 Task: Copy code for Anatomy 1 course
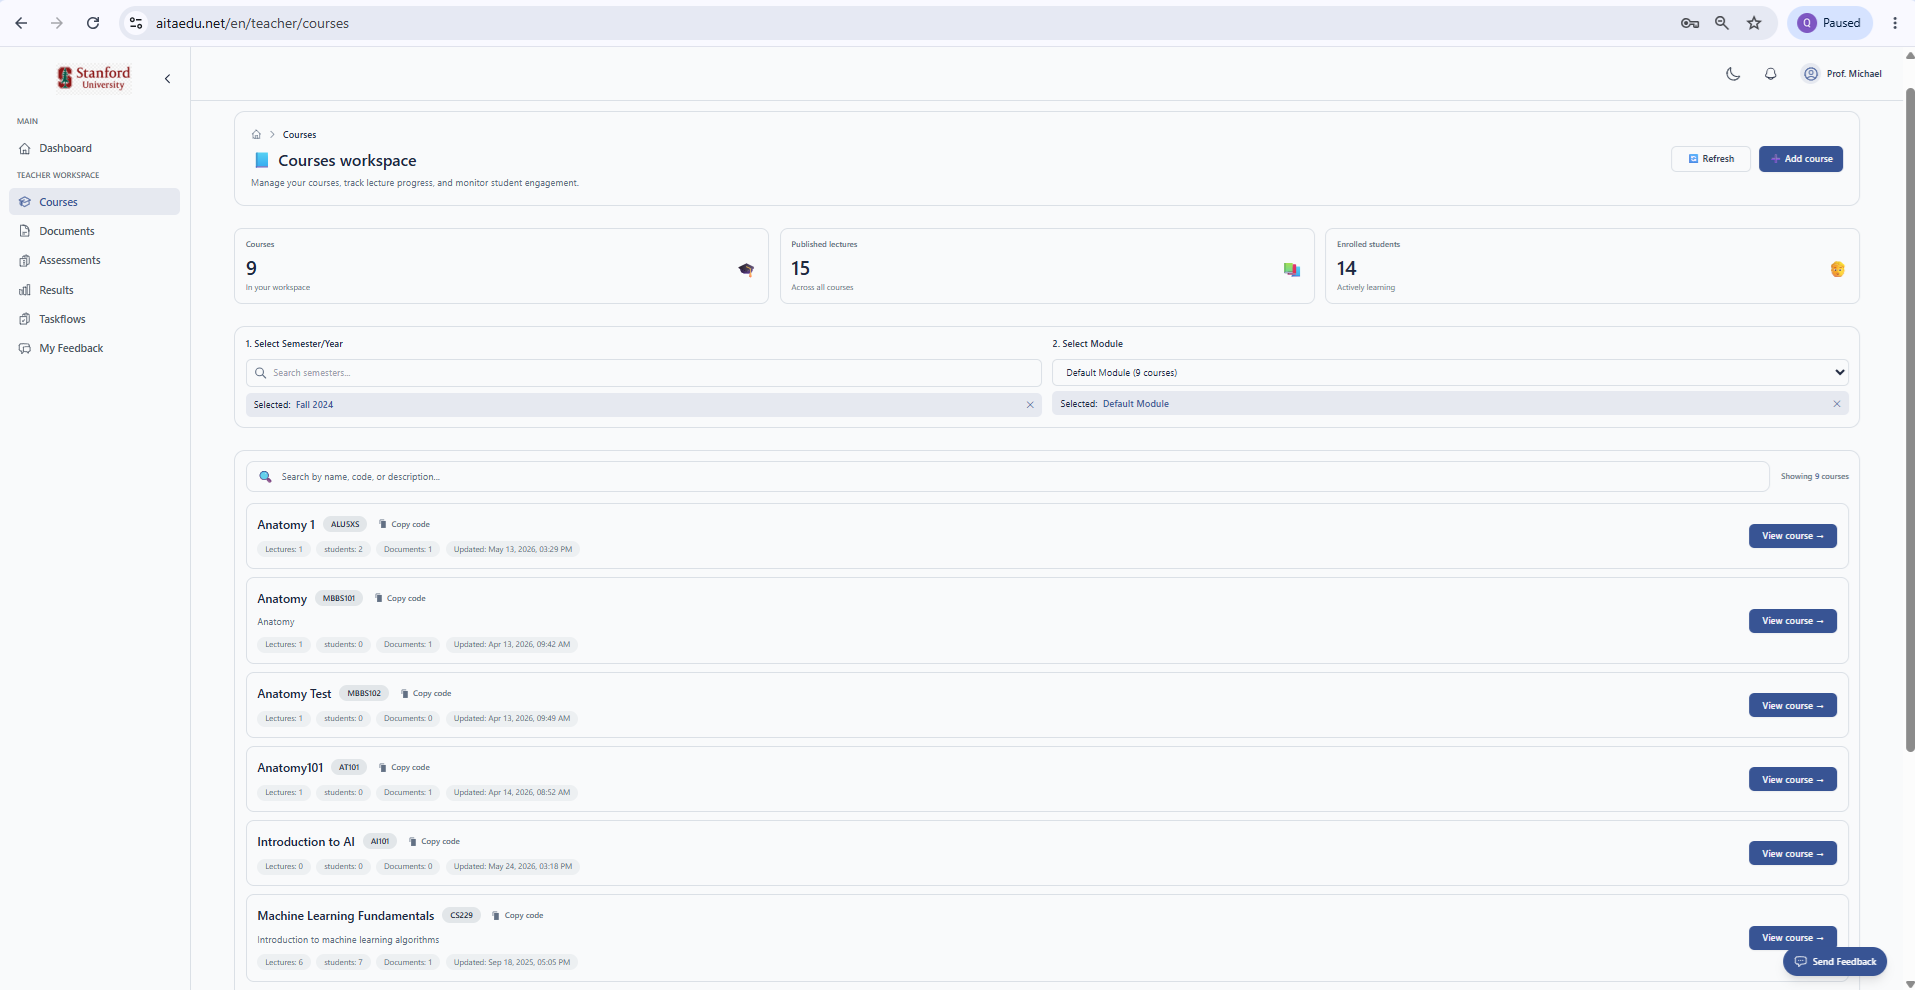tap(405, 524)
